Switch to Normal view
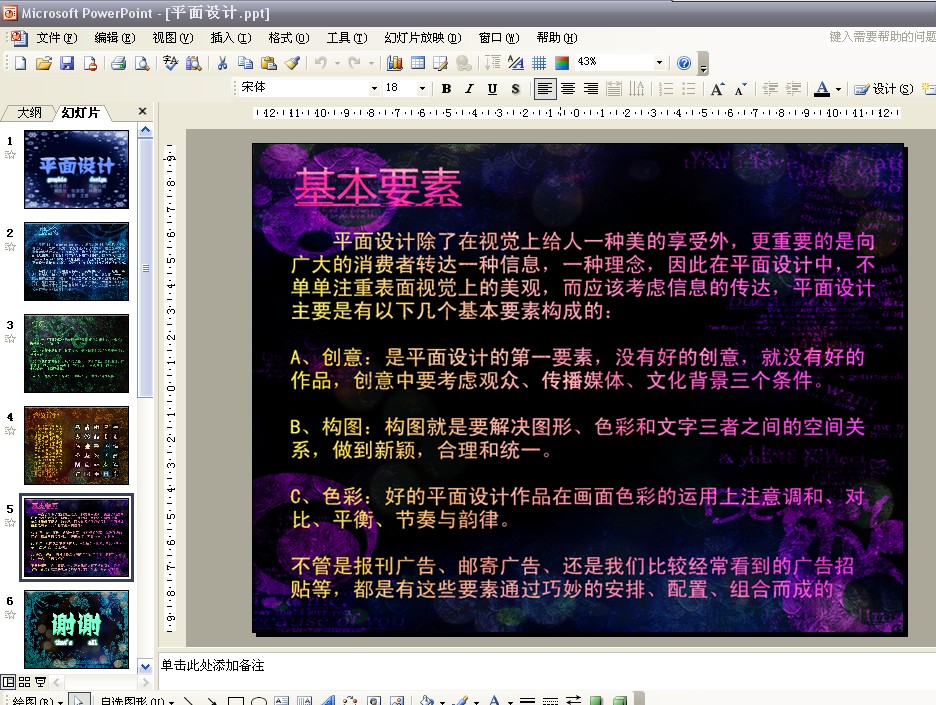936x705 pixels. point(8,682)
